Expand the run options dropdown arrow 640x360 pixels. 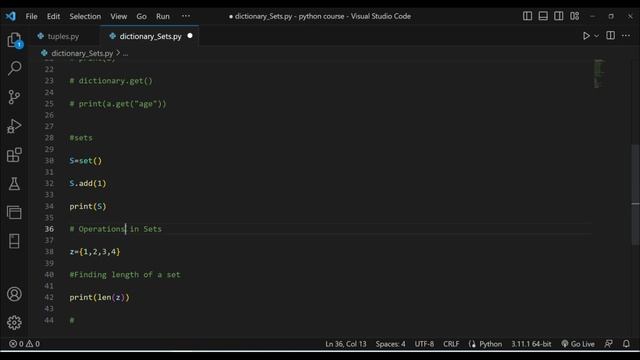click(596, 36)
